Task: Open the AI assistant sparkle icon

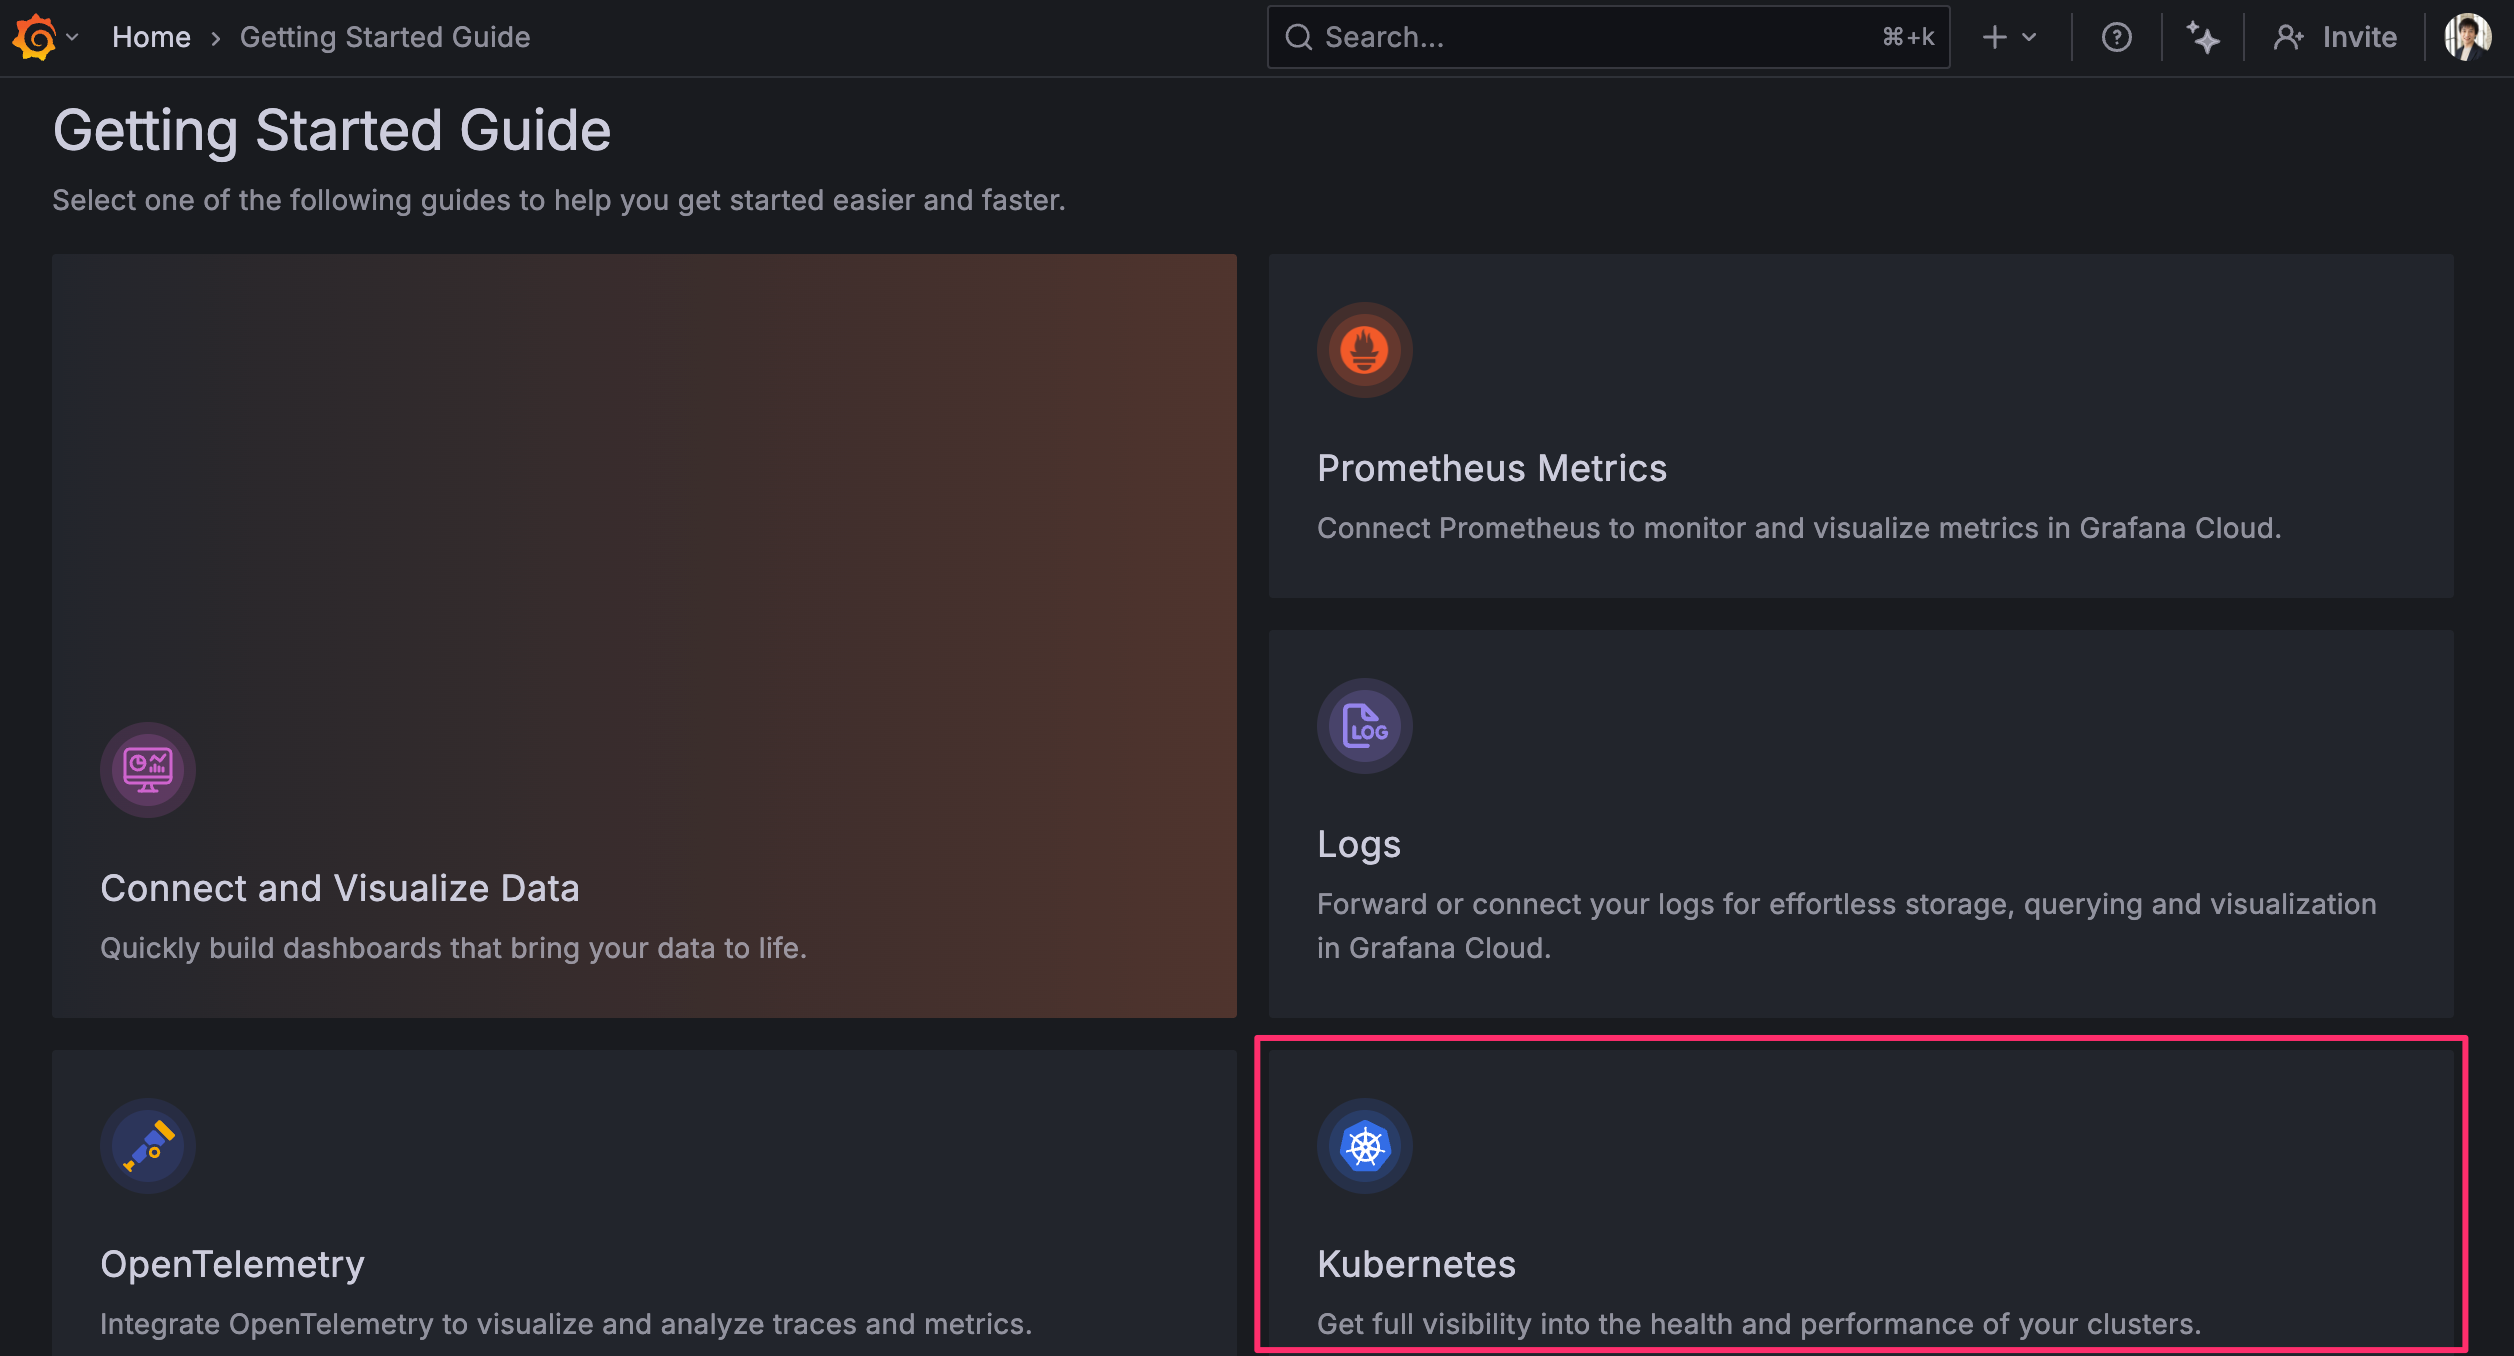Action: click(x=2202, y=37)
